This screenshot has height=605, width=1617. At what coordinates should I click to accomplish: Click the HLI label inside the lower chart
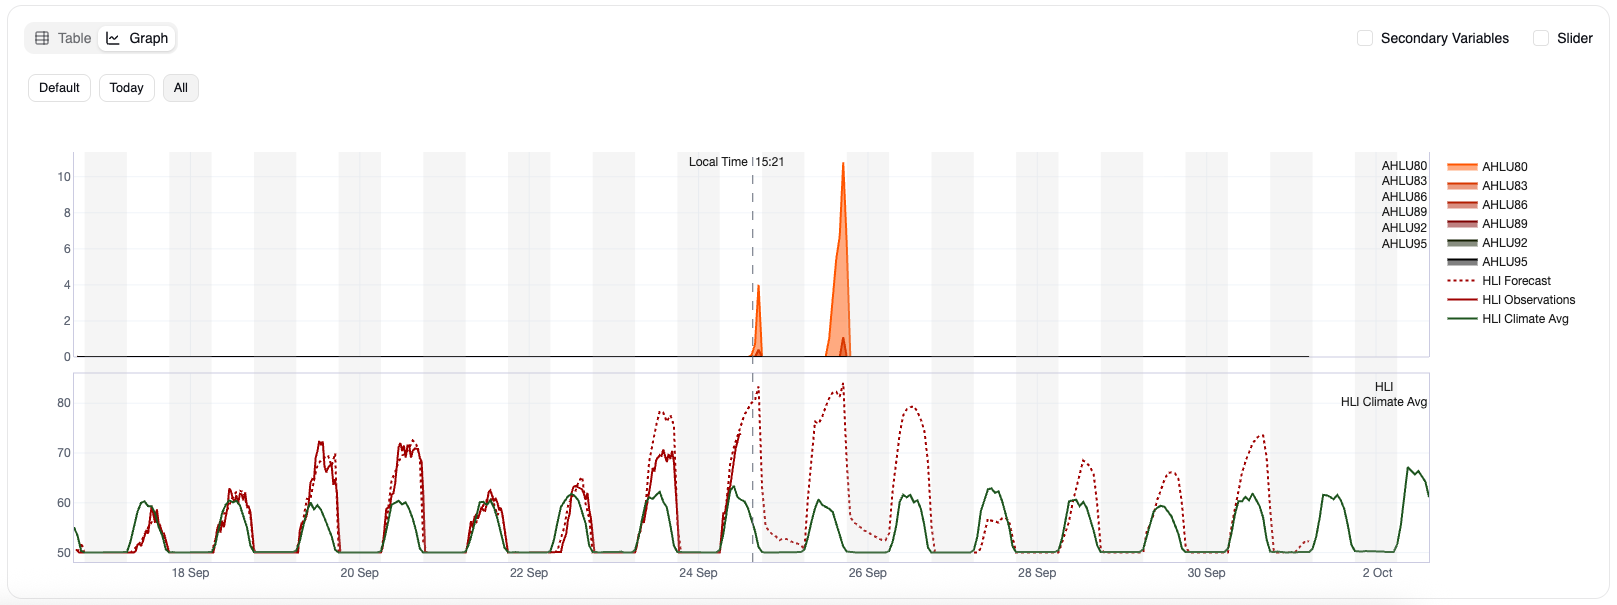[1384, 387]
